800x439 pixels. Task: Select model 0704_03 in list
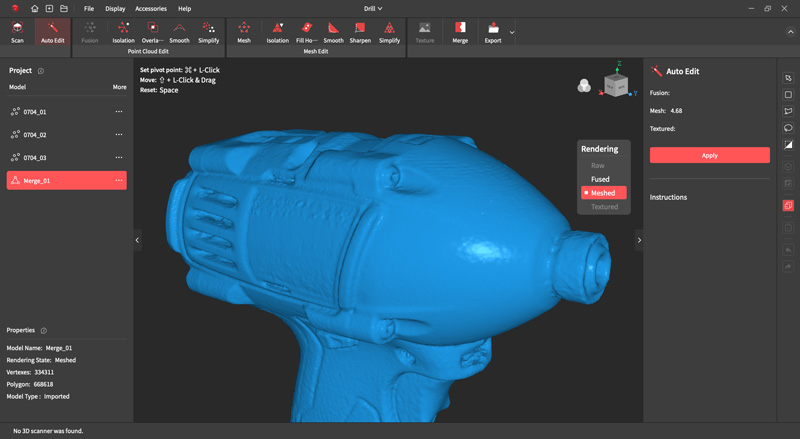coord(66,157)
